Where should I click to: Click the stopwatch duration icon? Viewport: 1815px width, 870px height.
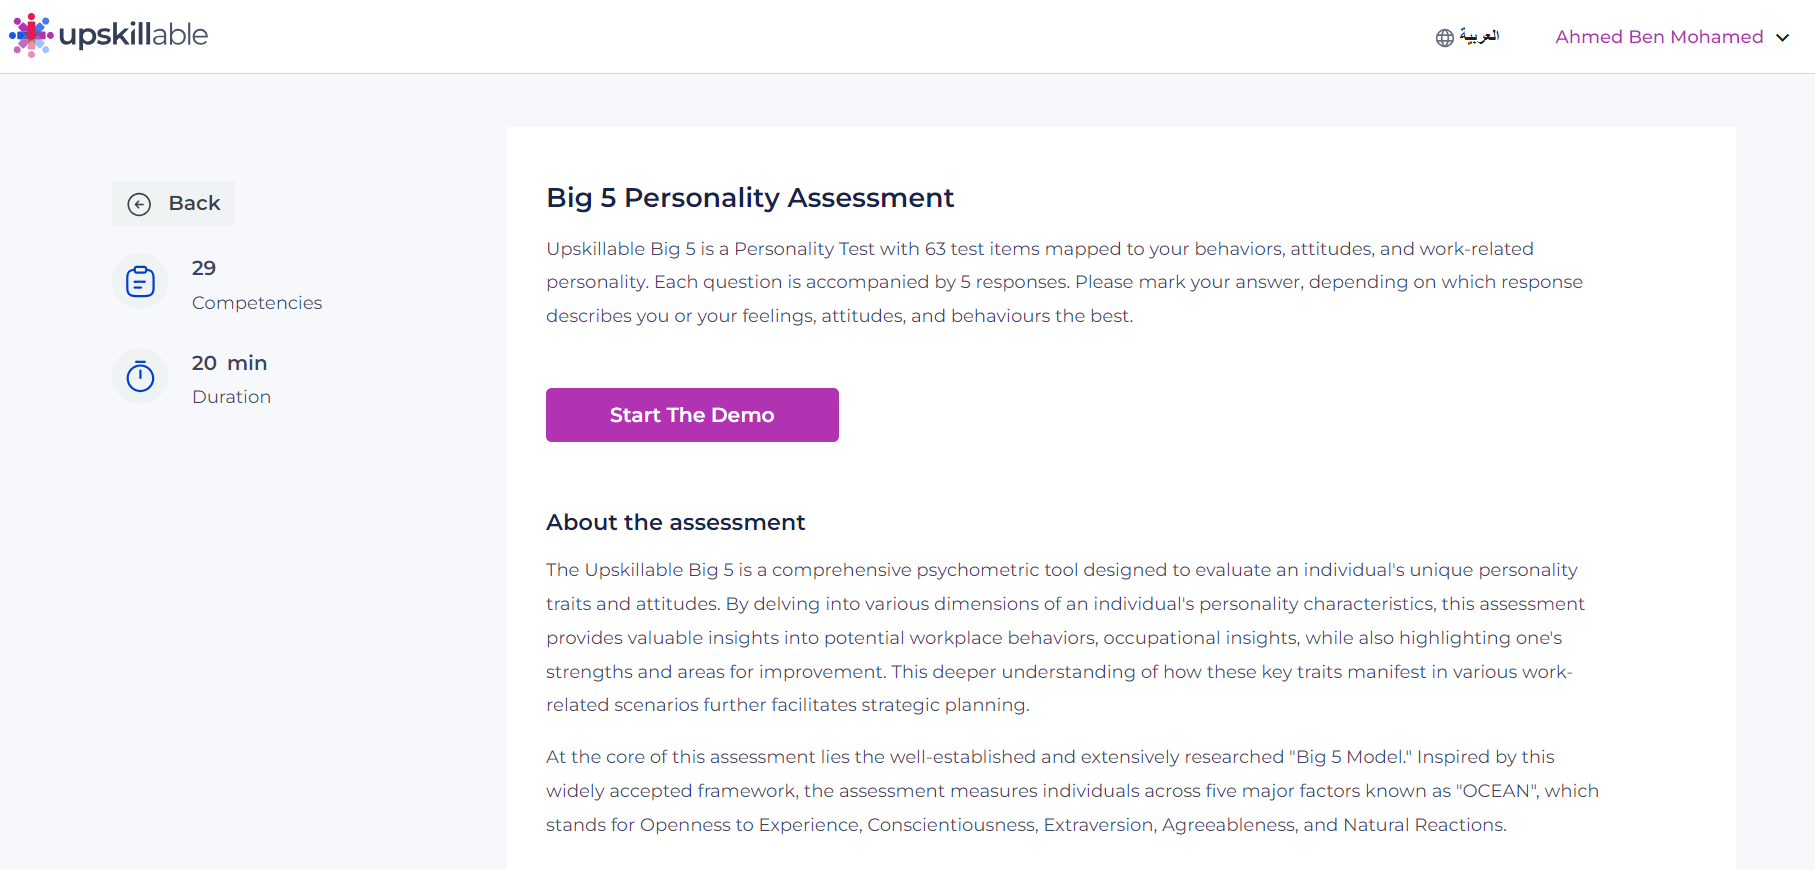[140, 377]
